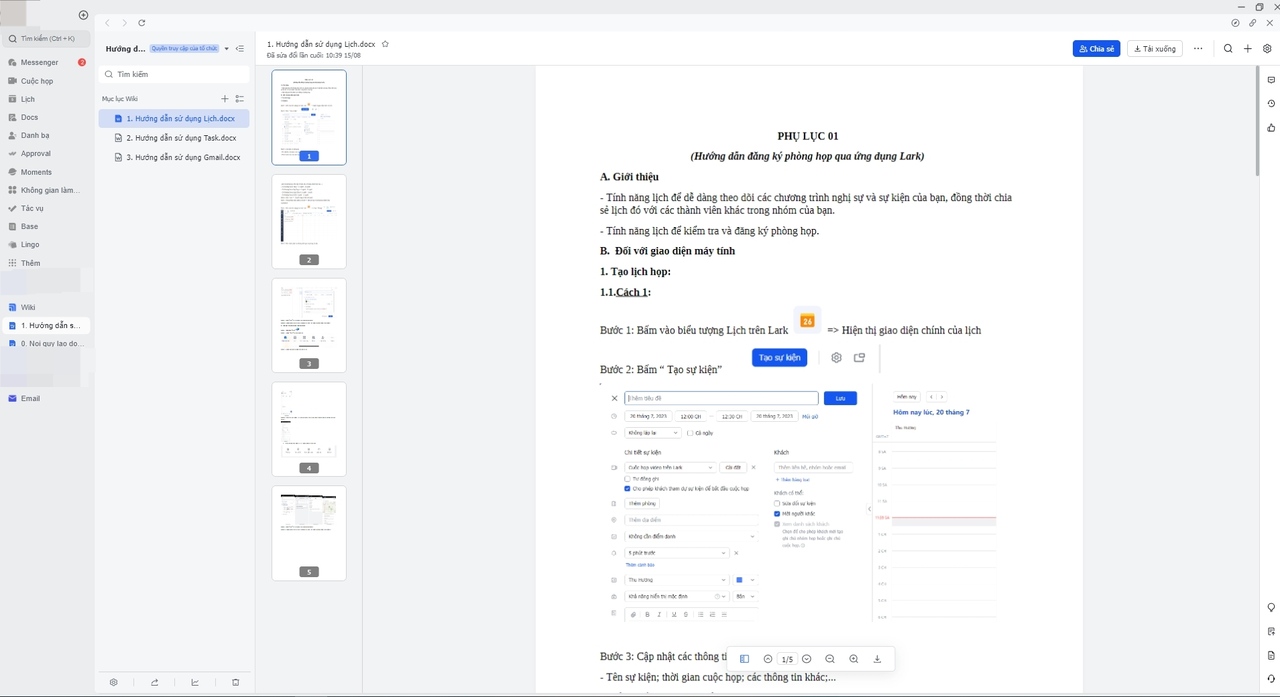The height and width of the screenshot is (697, 1280).
Task: Collapse the wiki sidebar panel
Action: (240, 49)
